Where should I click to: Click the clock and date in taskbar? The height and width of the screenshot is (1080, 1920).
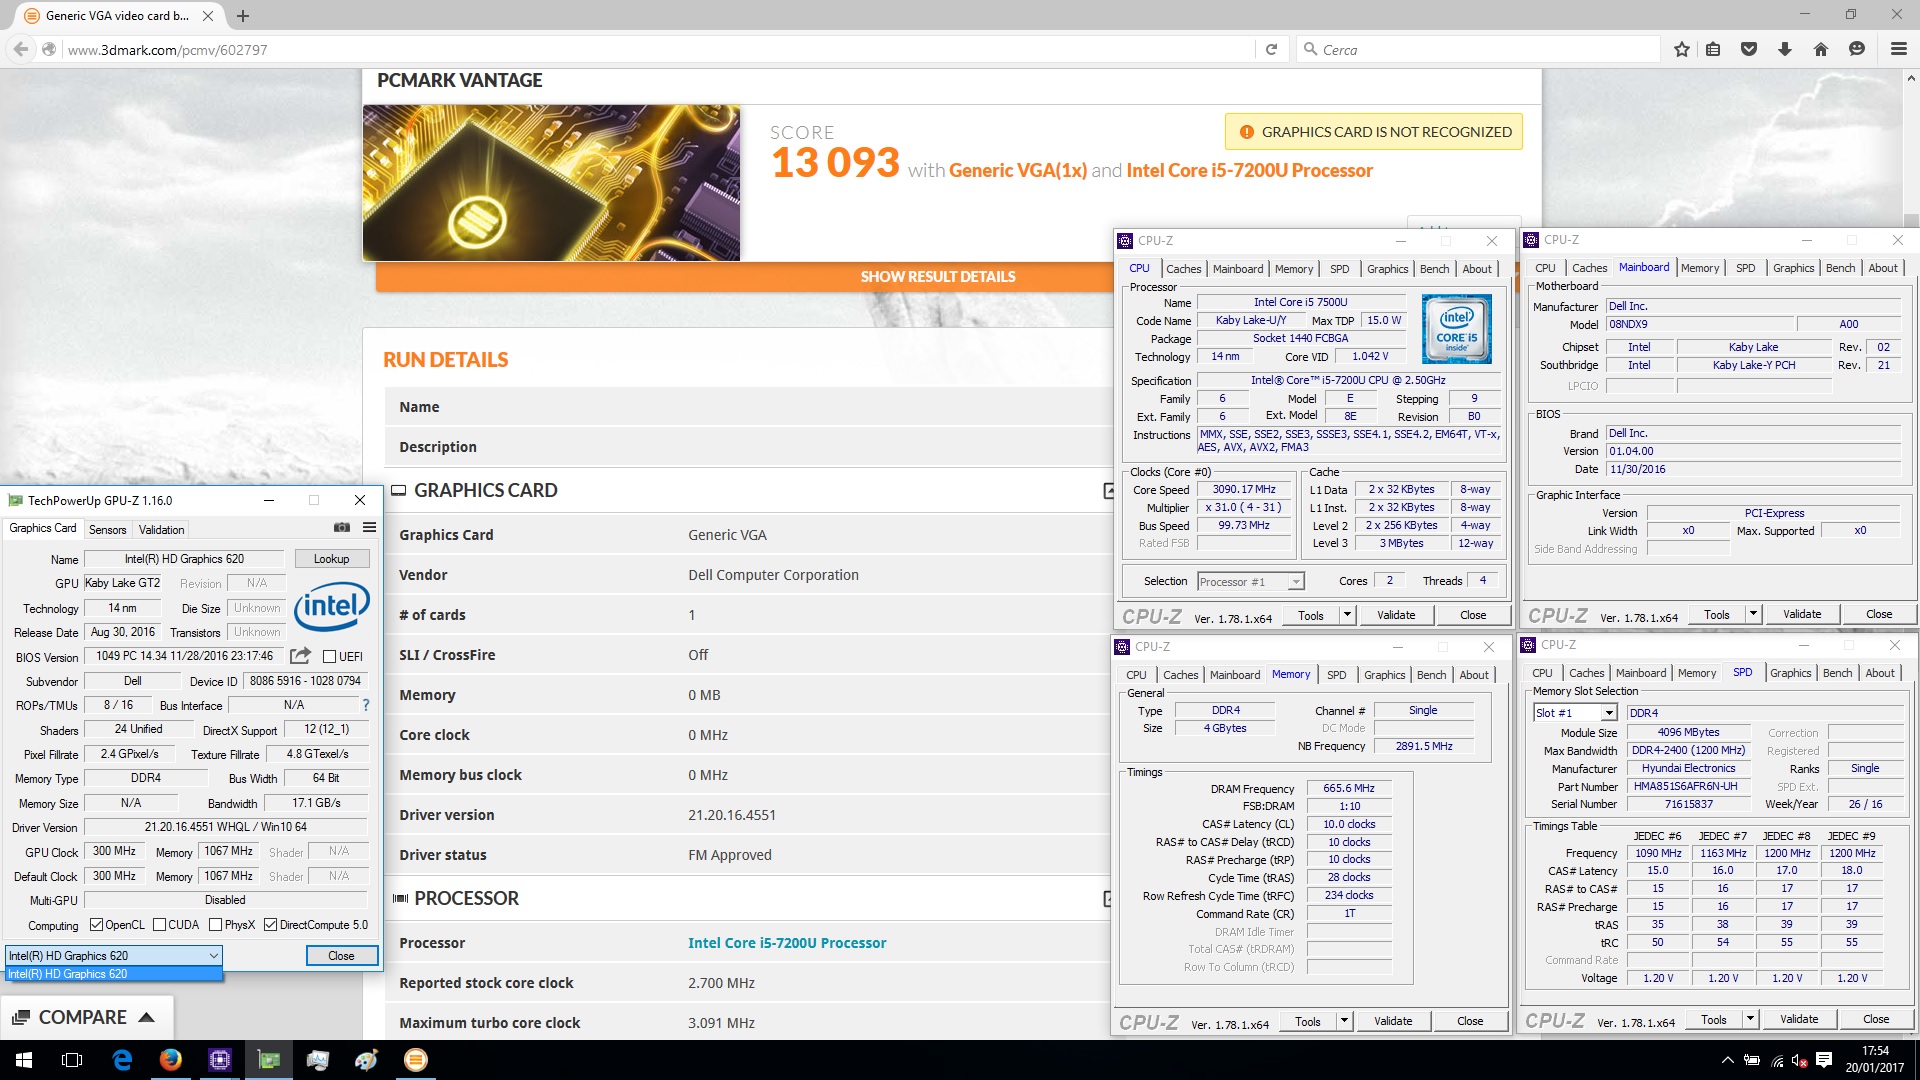click(1875, 1060)
